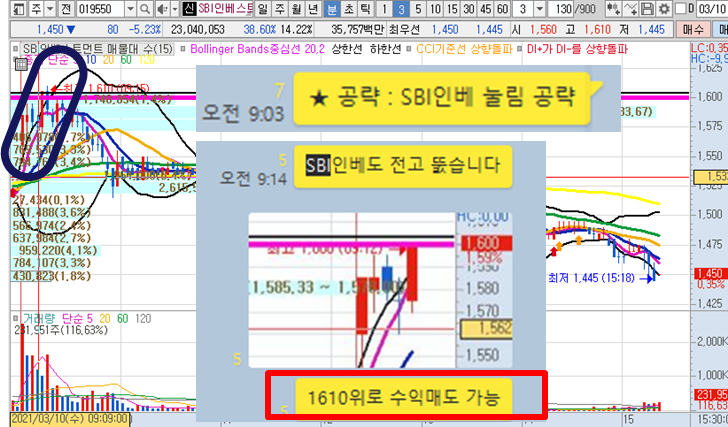The image size is (728, 427).
Task: Click the speaker sound icon
Action: coord(162,8)
